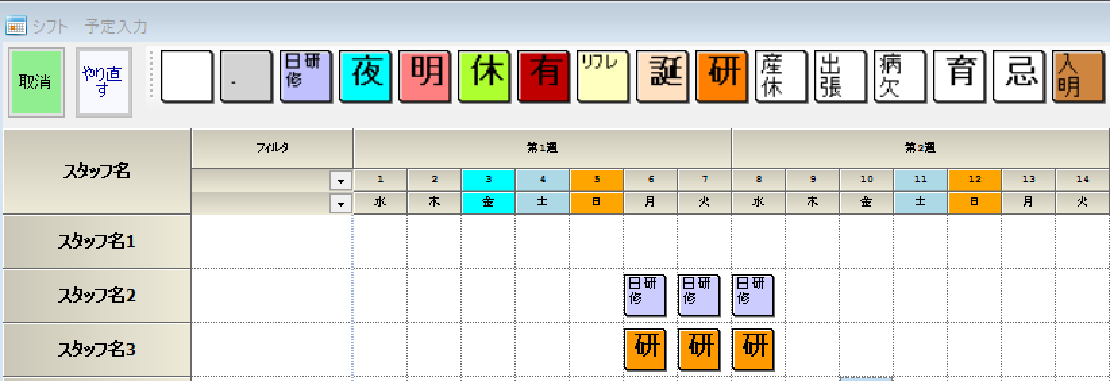Click the フィルタ column header
The width and height of the screenshot is (1110, 381).
point(273,148)
